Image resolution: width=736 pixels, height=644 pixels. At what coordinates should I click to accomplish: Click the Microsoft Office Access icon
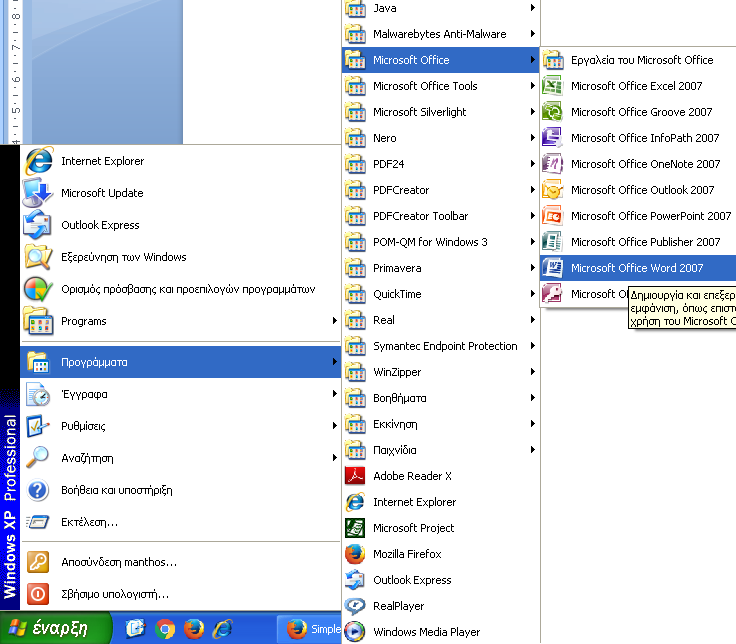point(552,294)
